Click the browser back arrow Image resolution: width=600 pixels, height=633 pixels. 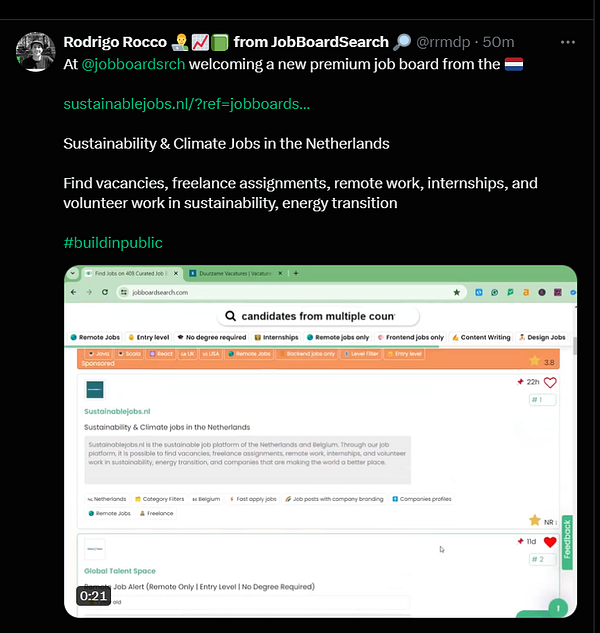point(73,292)
